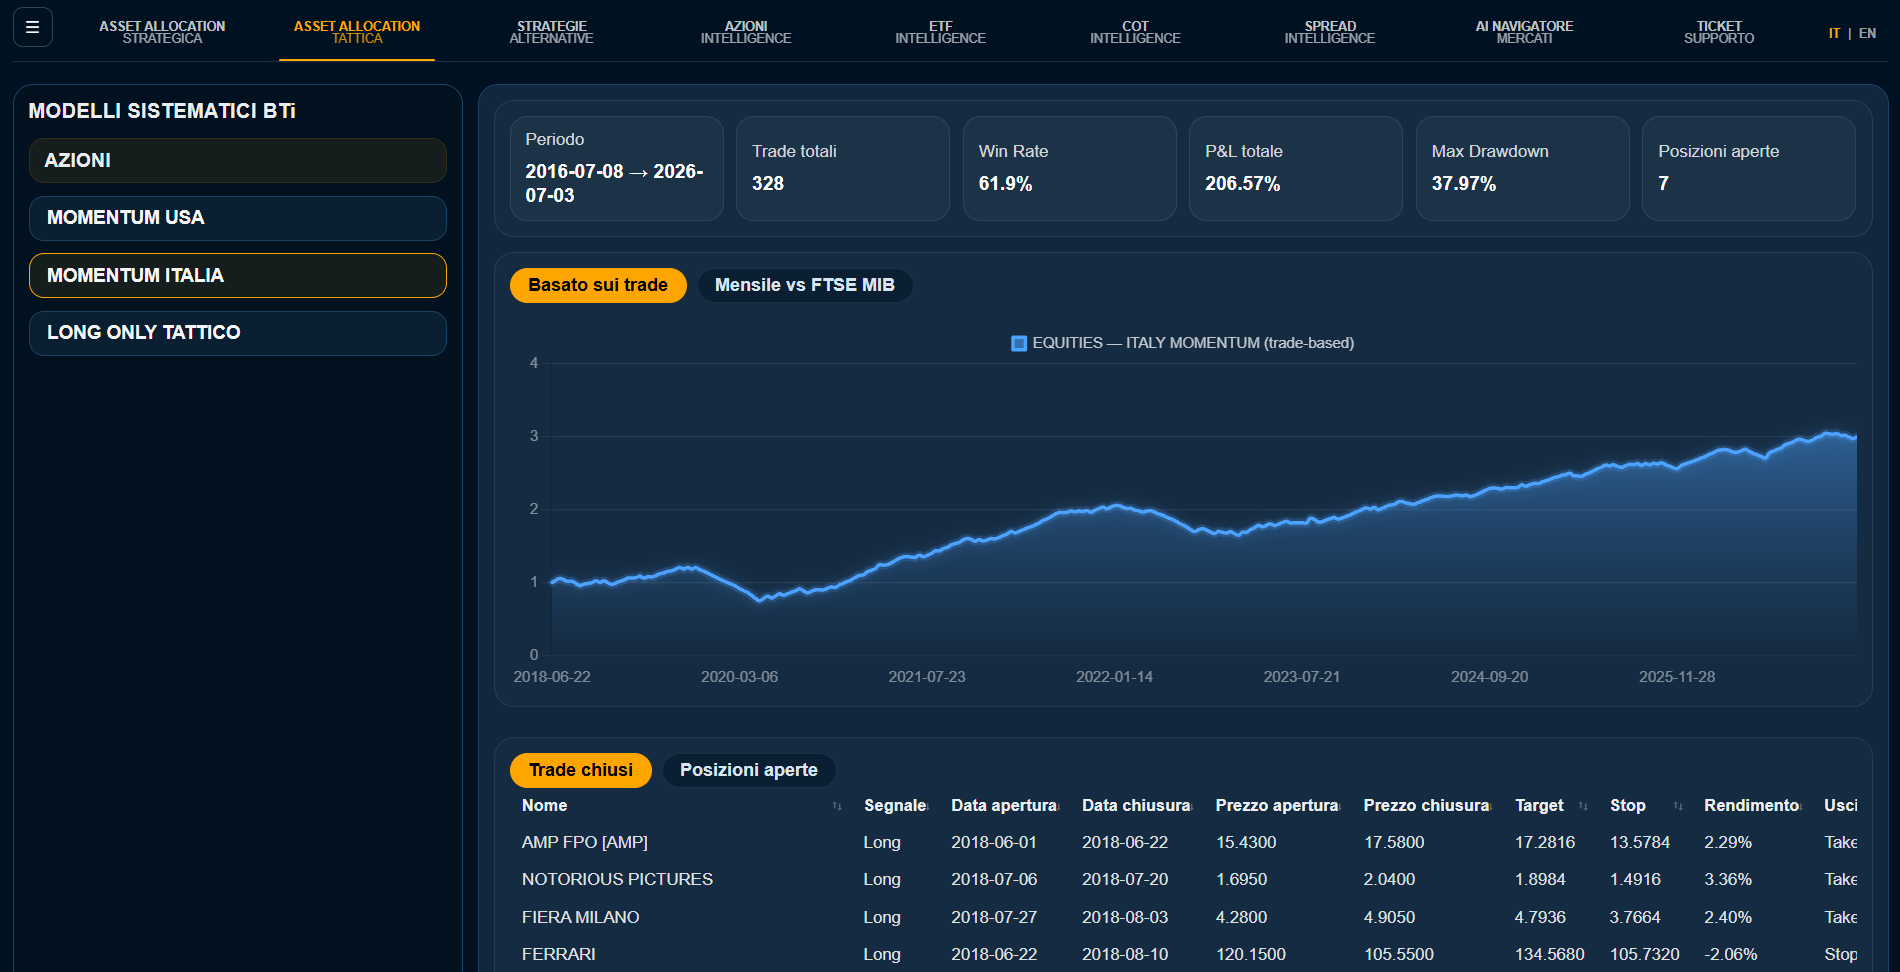Viewport: 1900px width, 972px height.
Task: Click the Target column sort arrows
Action: click(1583, 806)
